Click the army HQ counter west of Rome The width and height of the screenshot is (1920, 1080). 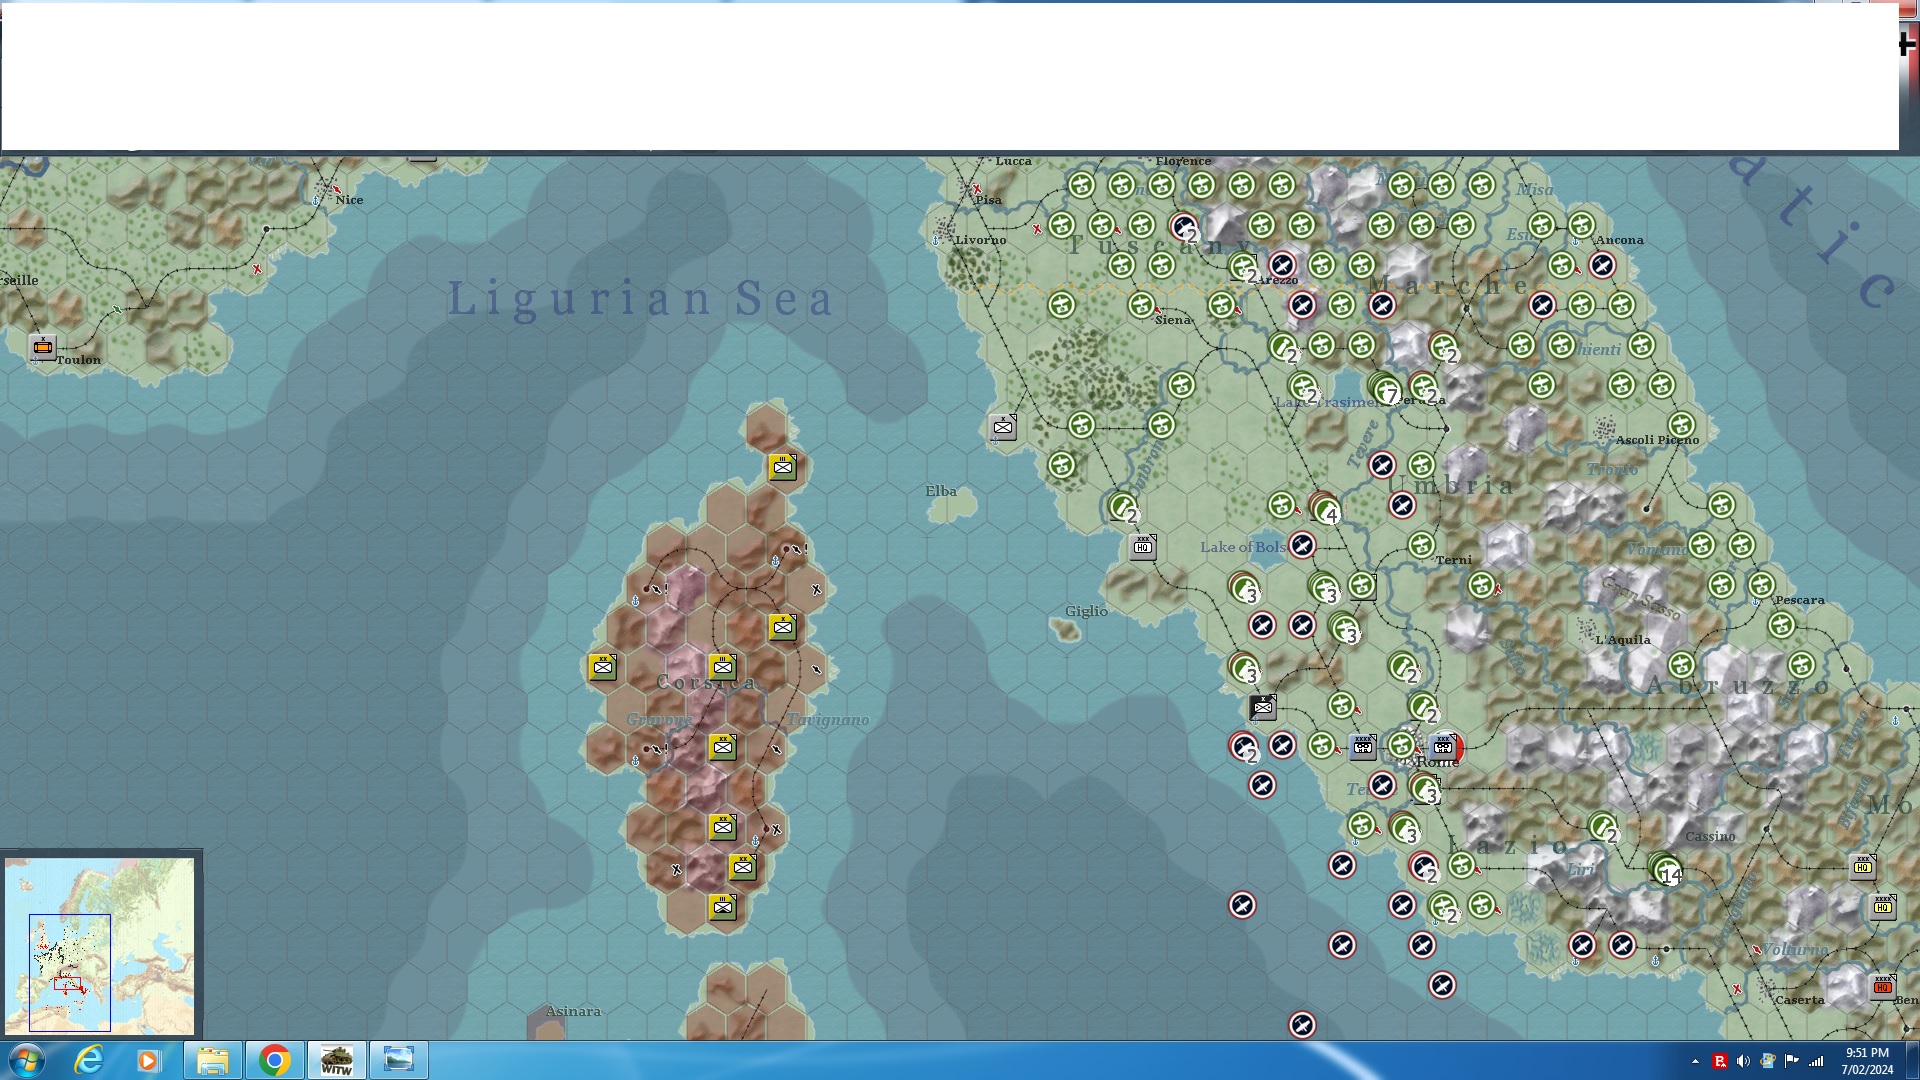tap(1362, 746)
